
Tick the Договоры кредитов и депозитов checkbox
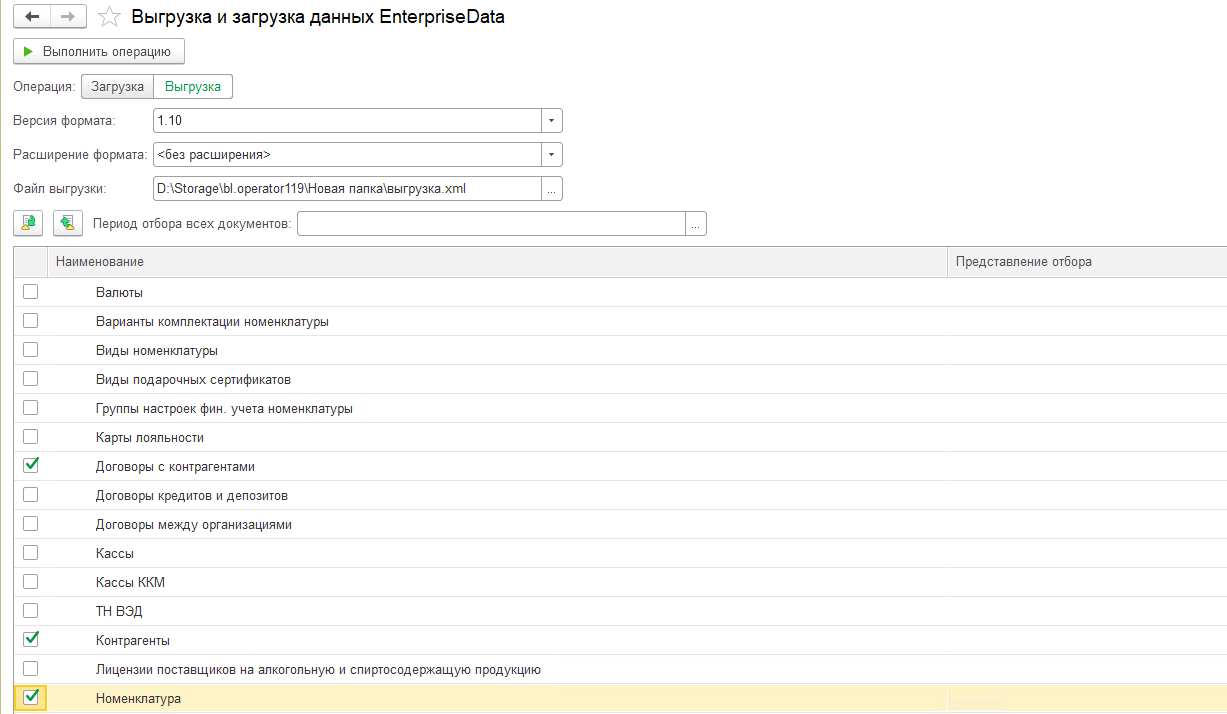(30, 494)
